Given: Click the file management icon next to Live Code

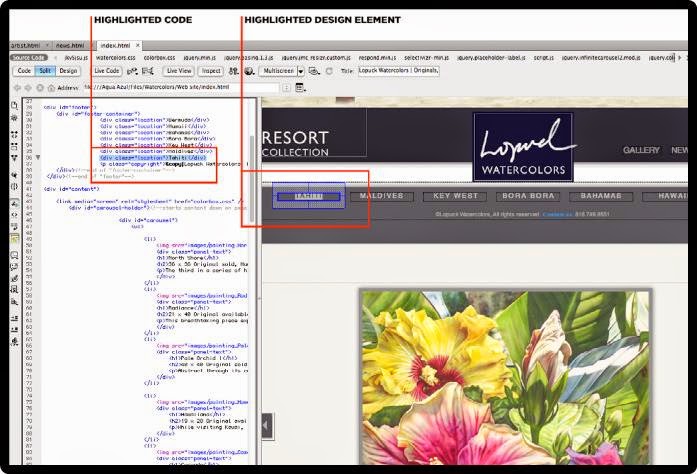Looking at the screenshot, I should point(132,71).
